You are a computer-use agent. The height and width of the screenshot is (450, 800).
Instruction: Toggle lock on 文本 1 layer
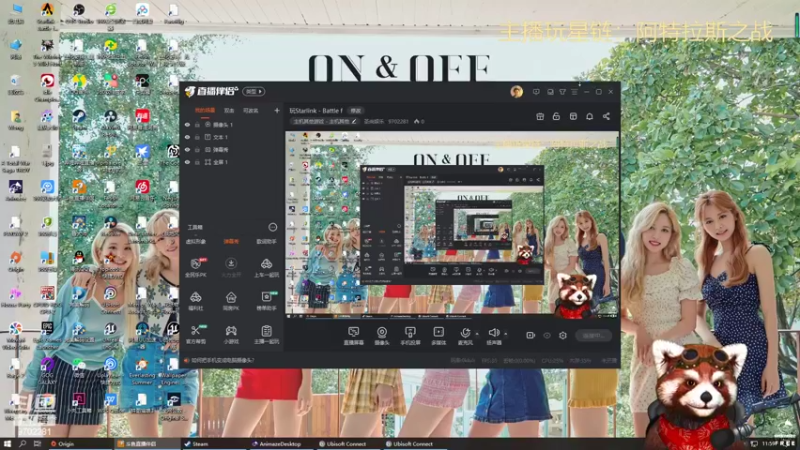[x=197, y=137]
